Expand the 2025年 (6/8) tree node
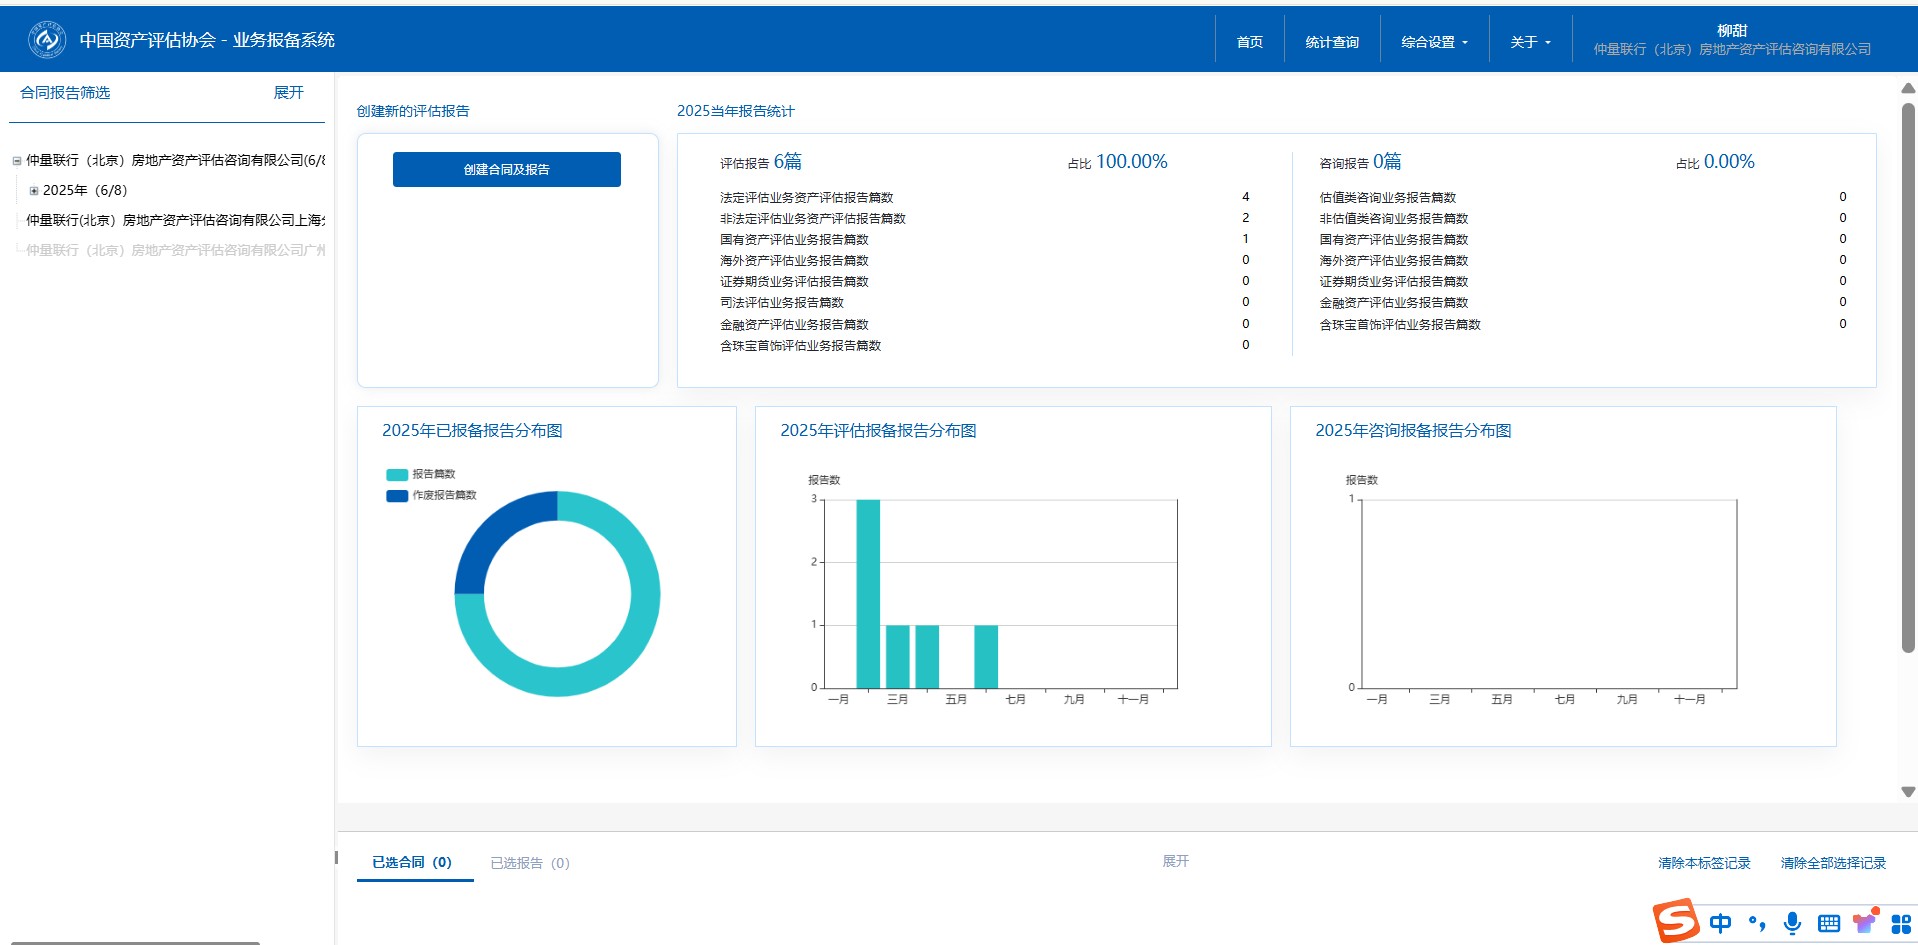The width and height of the screenshot is (1918, 945). 34,191
